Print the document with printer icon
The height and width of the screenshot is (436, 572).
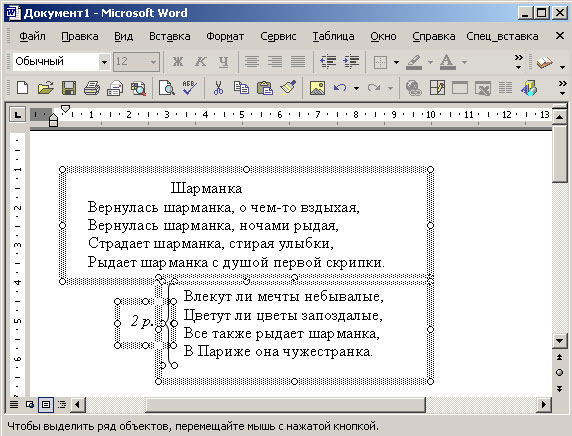pos(92,88)
